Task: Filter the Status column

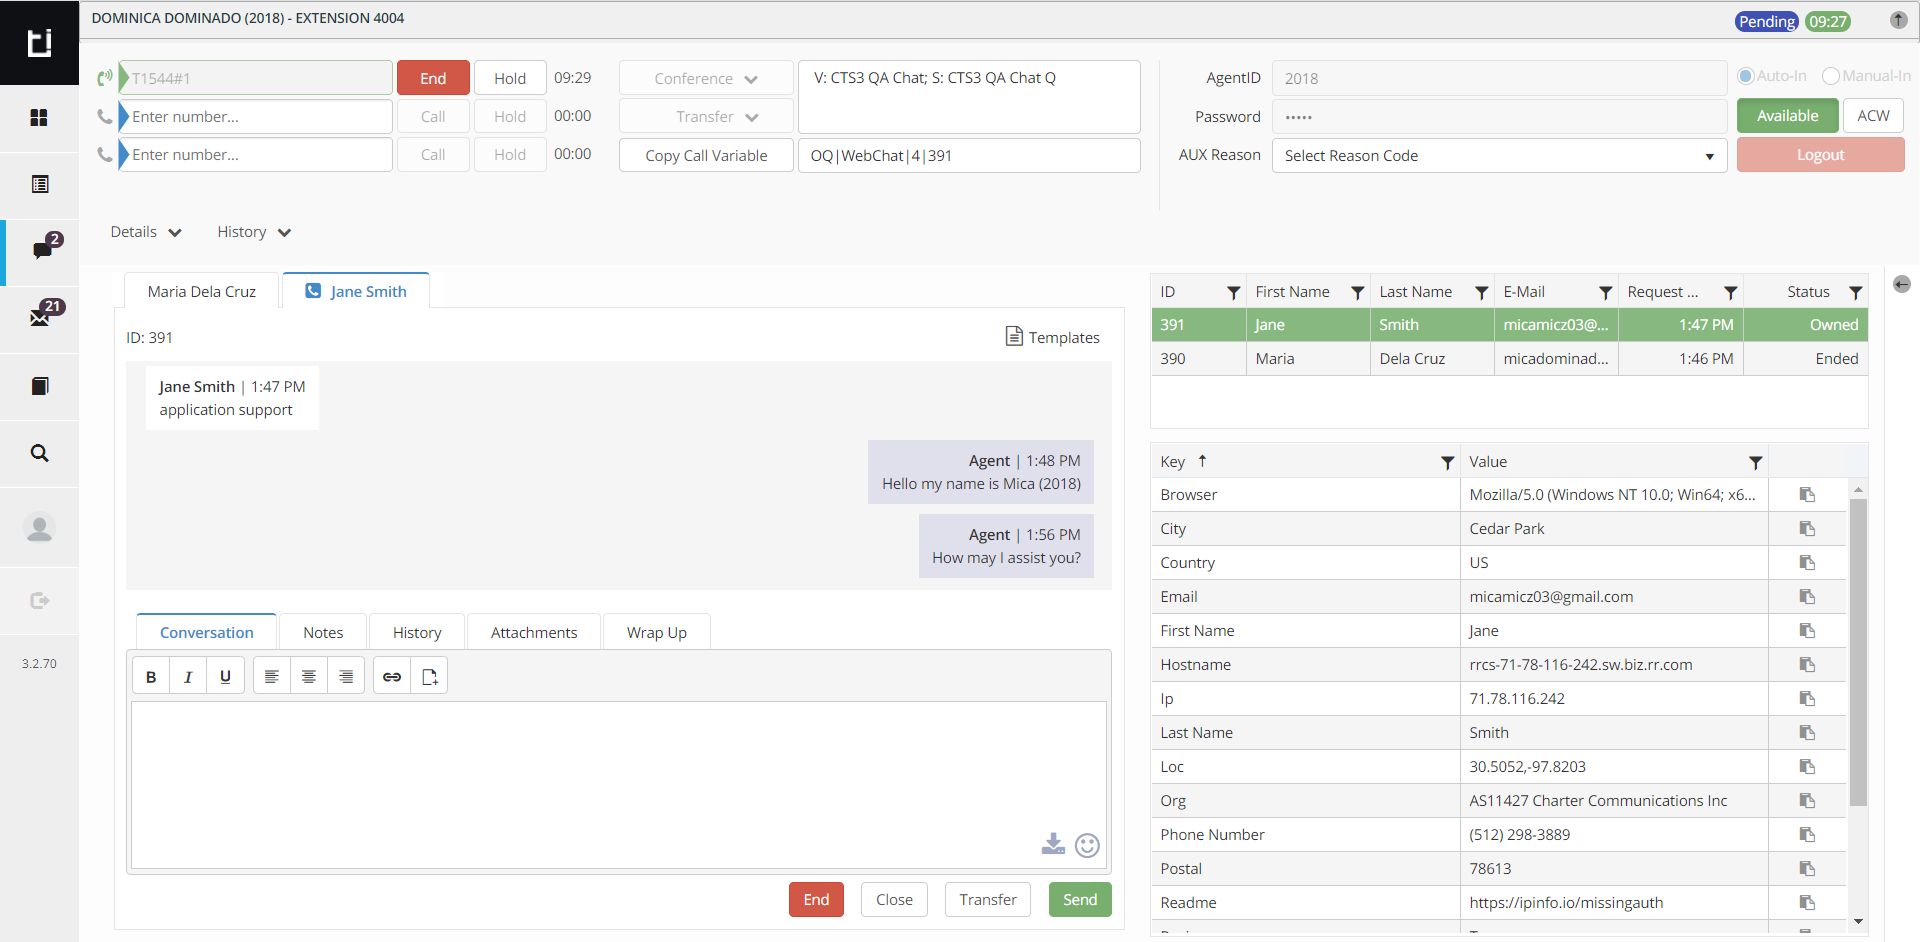Action: click(x=1855, y=292)
